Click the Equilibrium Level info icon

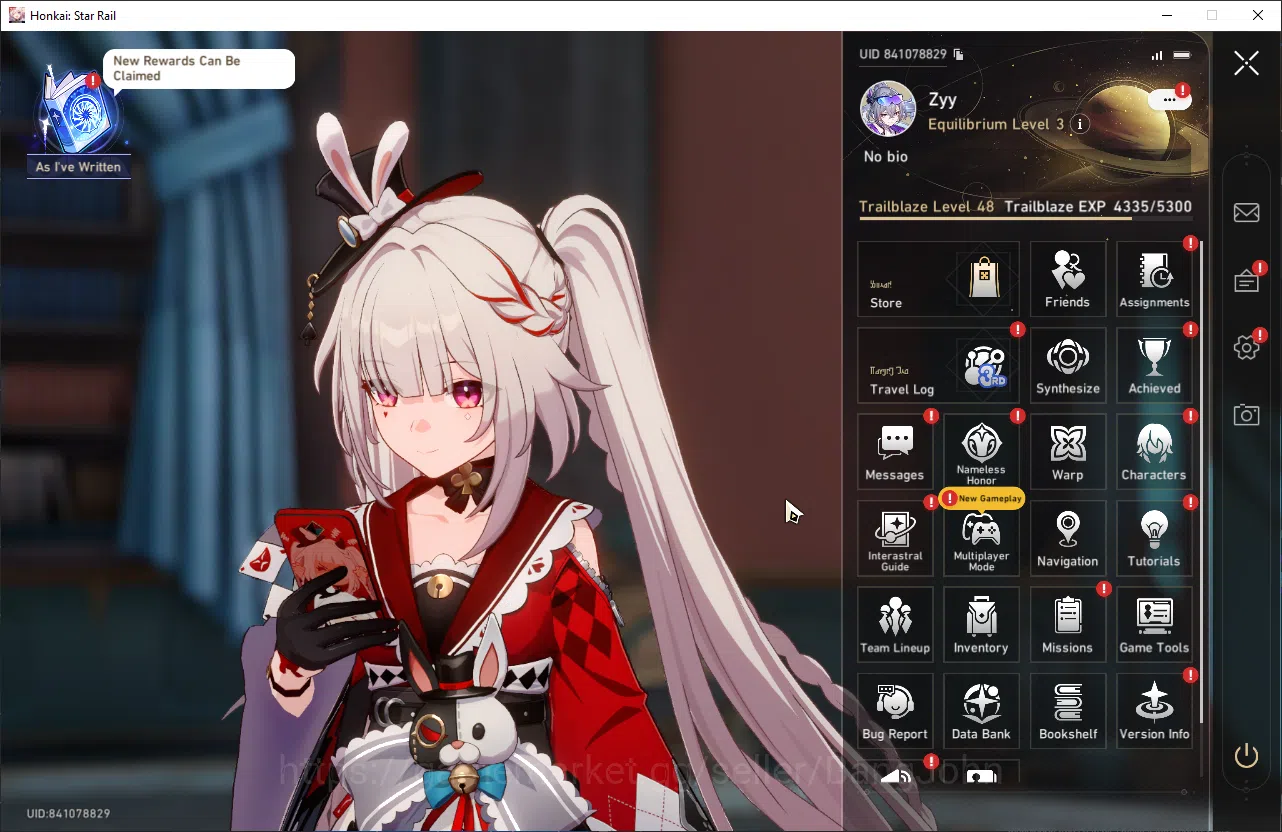(x=1079, y=124)
